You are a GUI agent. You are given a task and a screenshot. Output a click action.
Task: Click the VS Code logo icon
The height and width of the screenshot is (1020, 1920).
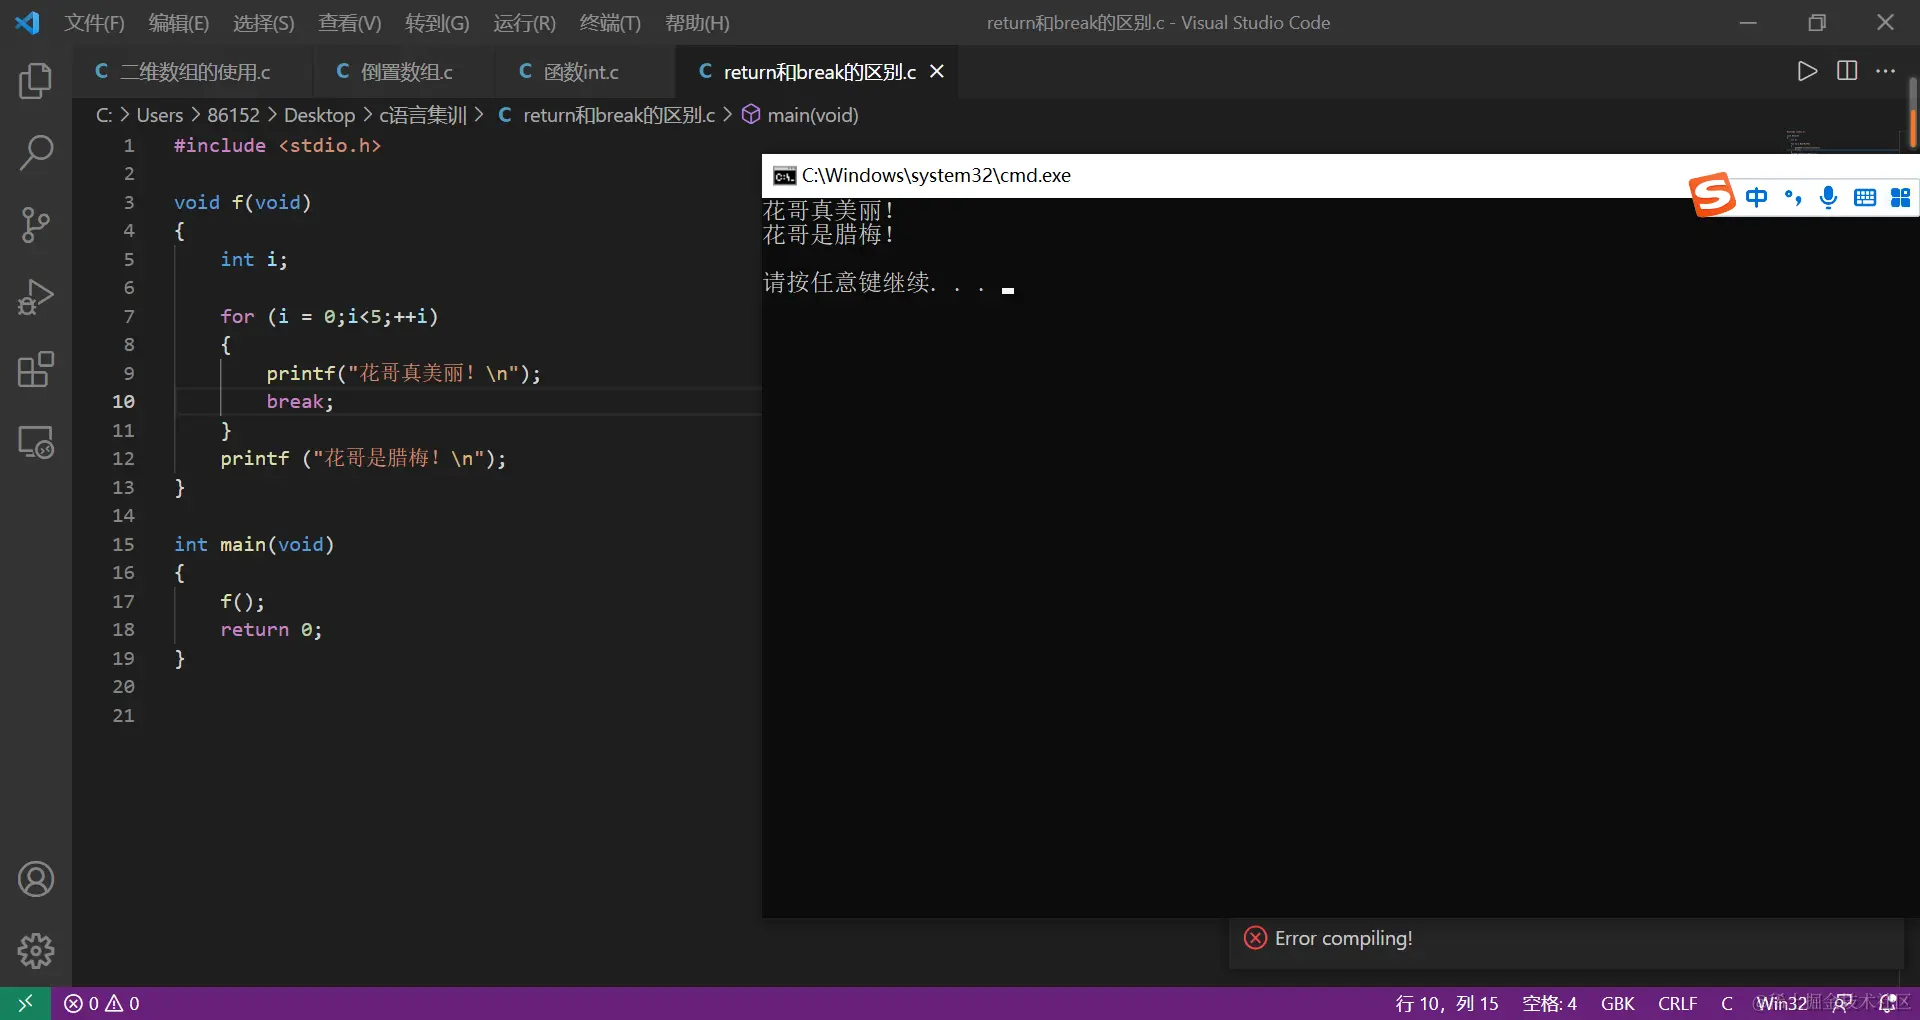pyautogui.click(x=27, y=22)
